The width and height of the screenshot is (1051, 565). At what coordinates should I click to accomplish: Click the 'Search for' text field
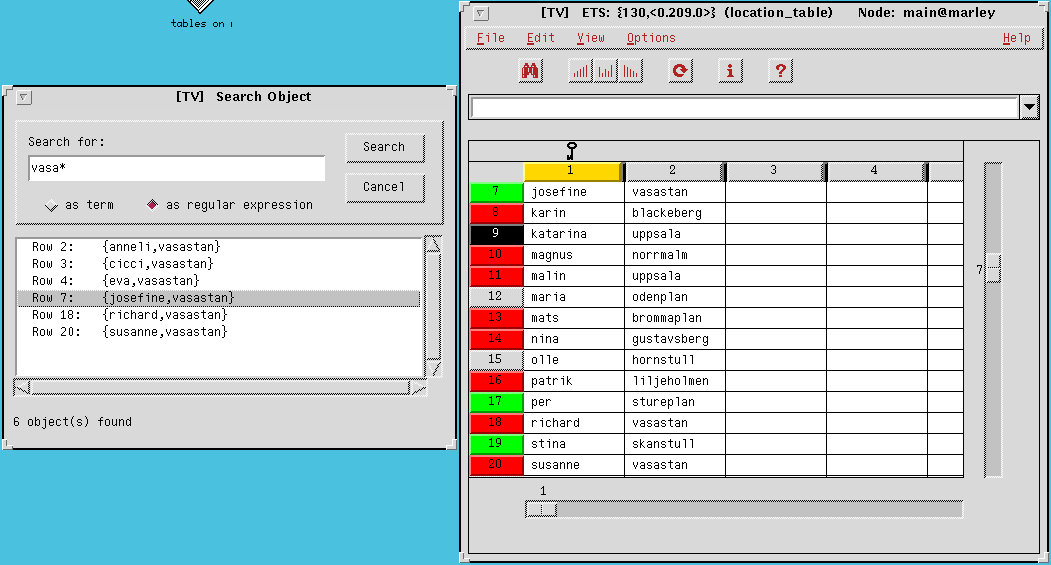177,168
